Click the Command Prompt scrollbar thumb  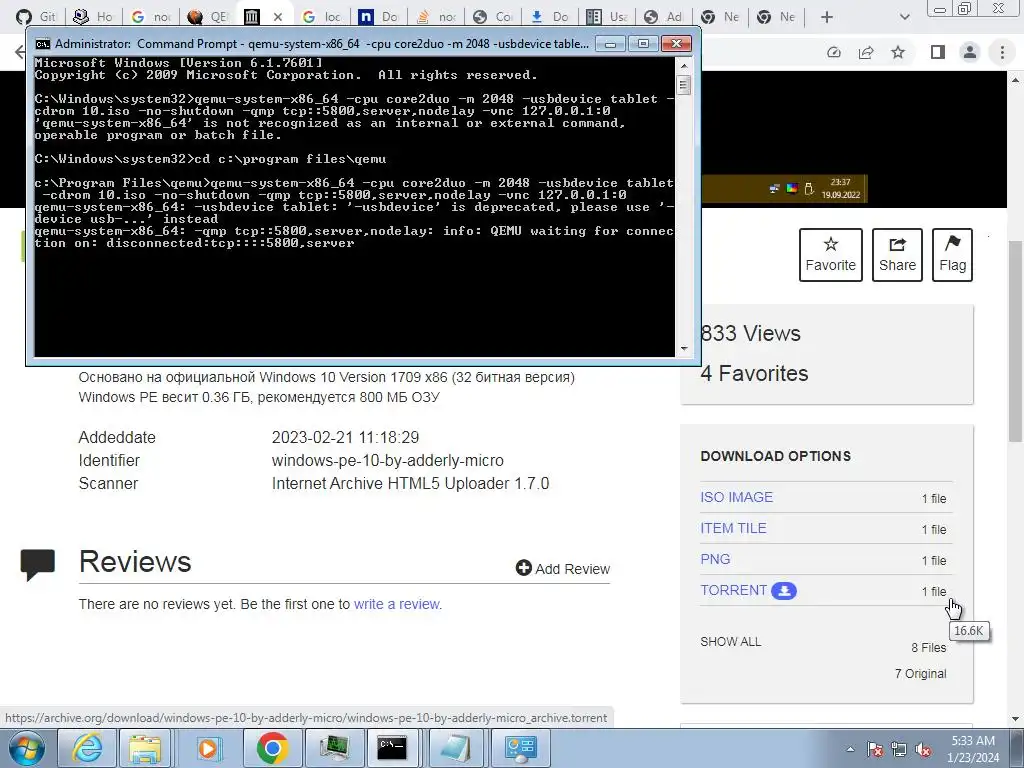[684, 86]
